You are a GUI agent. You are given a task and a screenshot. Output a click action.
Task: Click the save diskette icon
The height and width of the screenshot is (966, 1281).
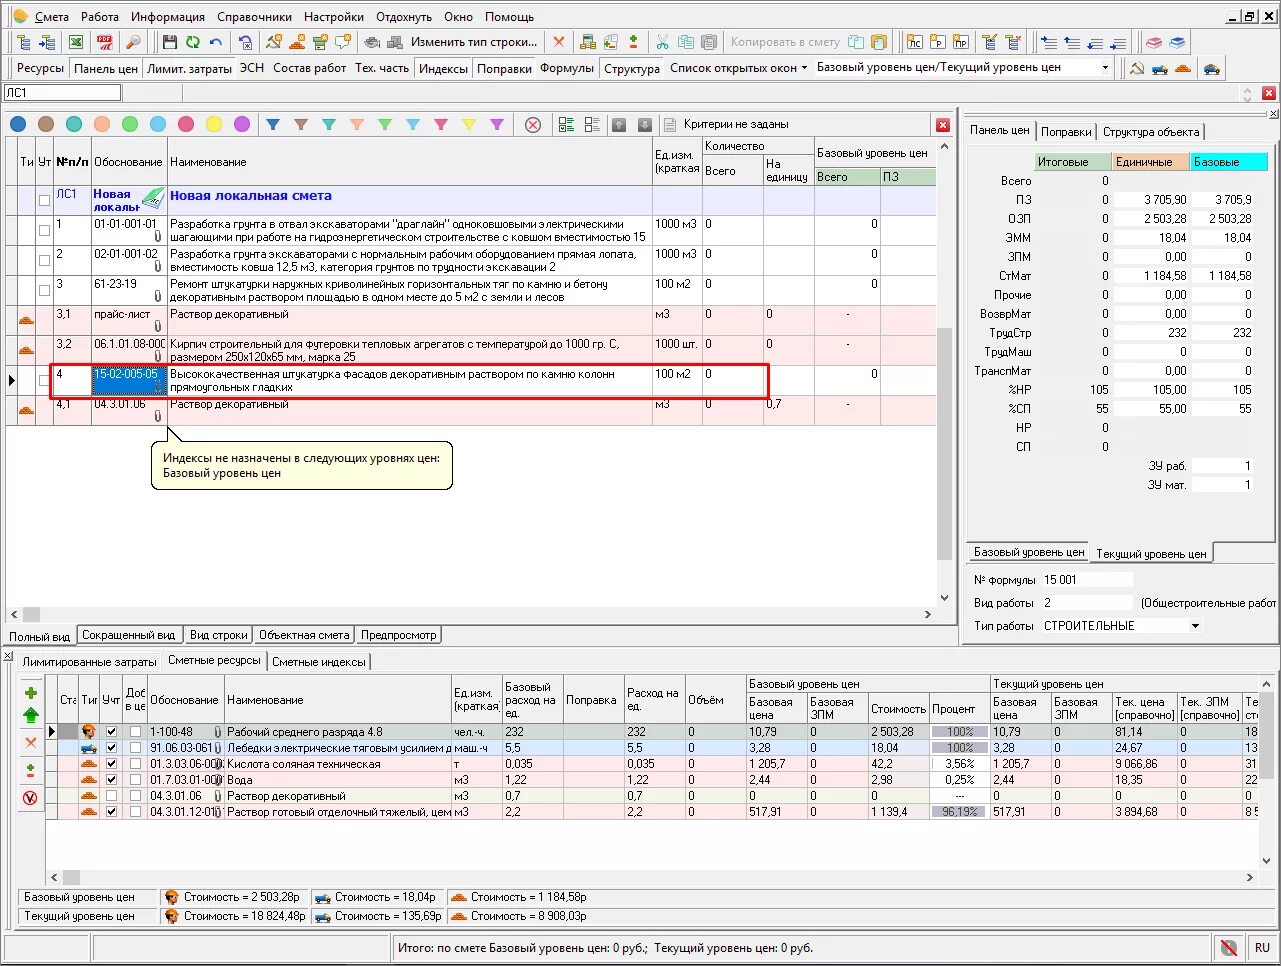(169, 42)
